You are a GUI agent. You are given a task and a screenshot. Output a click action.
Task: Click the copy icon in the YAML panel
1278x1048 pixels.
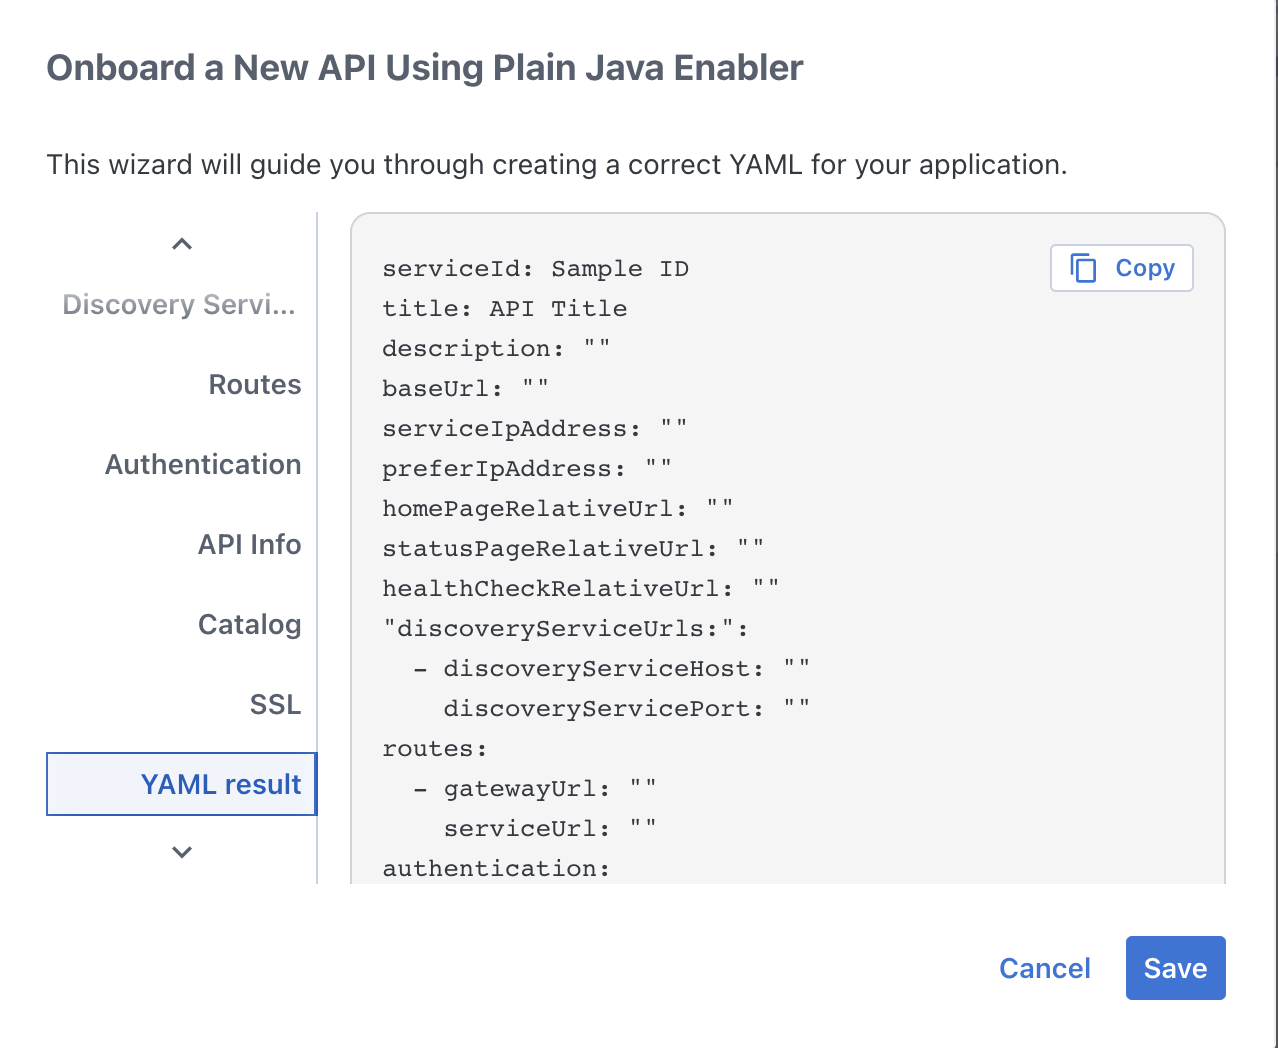[1084, 268]
